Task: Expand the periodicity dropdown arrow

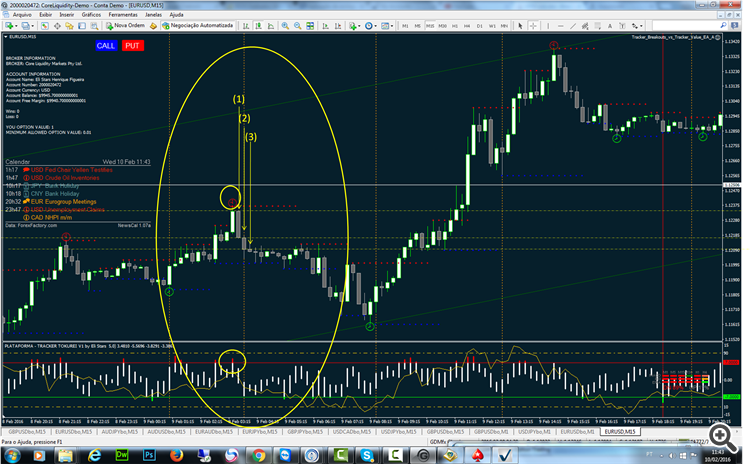Action: pos(375,26)
